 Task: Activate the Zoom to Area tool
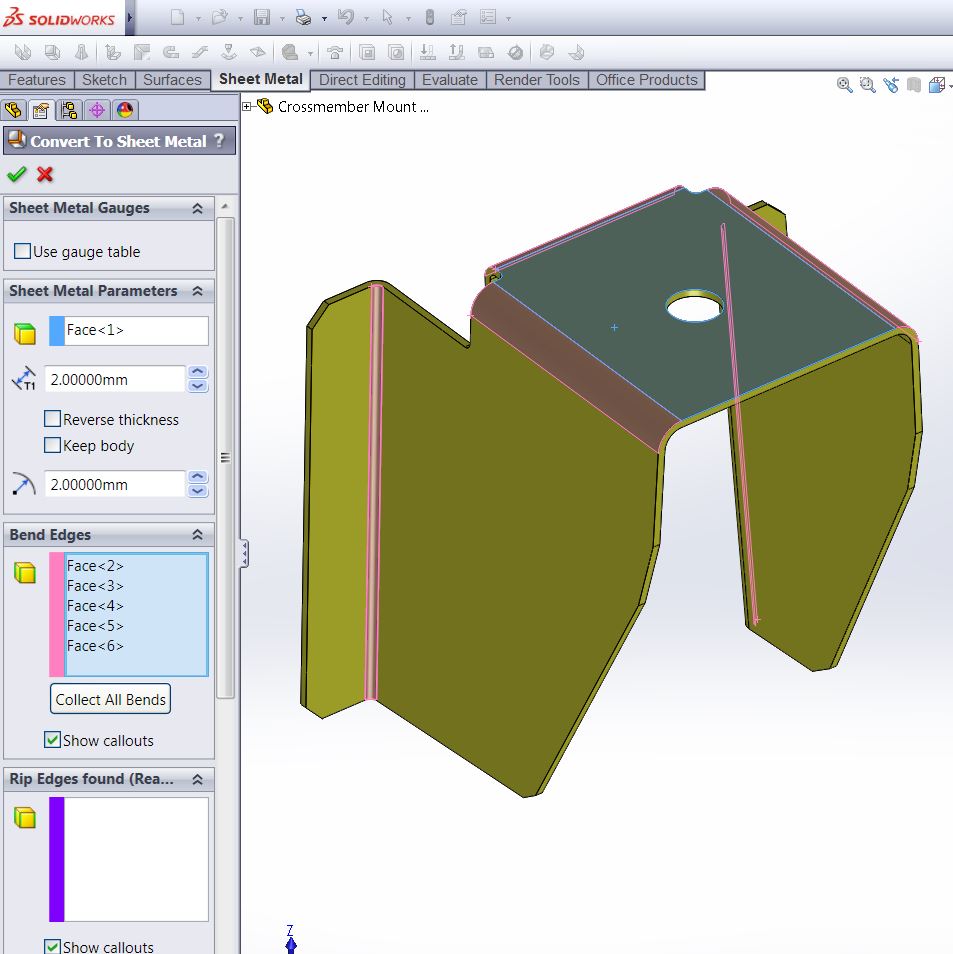coord(866,86)
